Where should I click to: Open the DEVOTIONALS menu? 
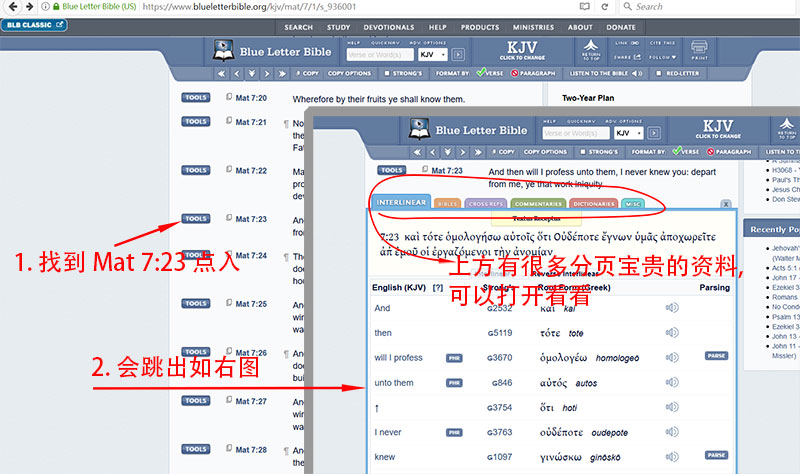coord(389,28)
